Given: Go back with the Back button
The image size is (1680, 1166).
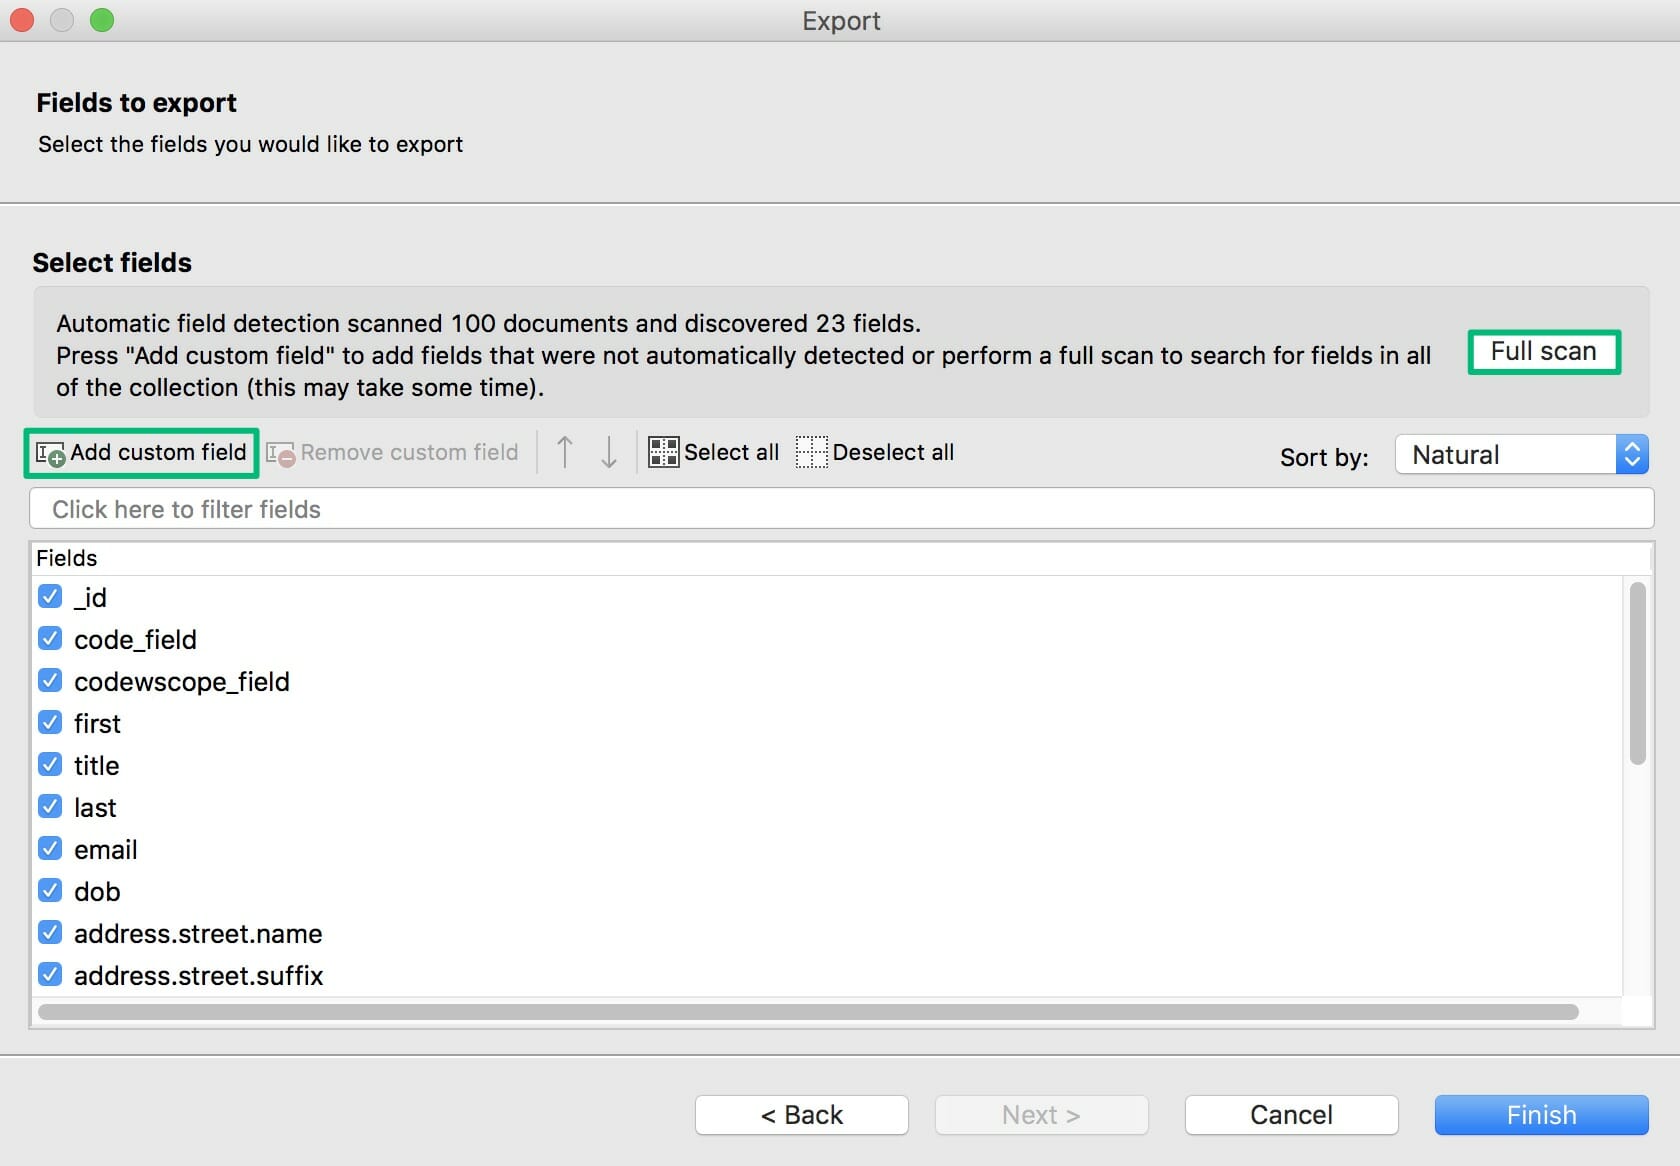Looking at the screenshot, I should (x=802, y=1115).
